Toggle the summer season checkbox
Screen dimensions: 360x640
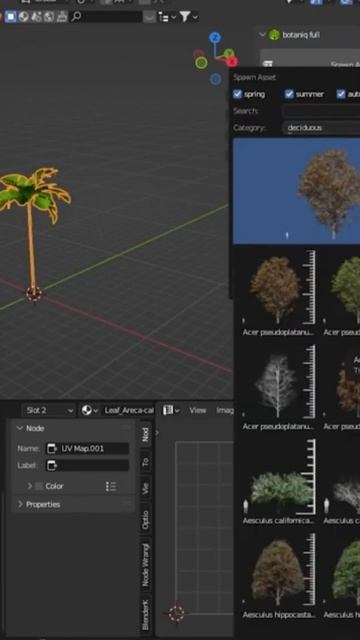[289, 94]
